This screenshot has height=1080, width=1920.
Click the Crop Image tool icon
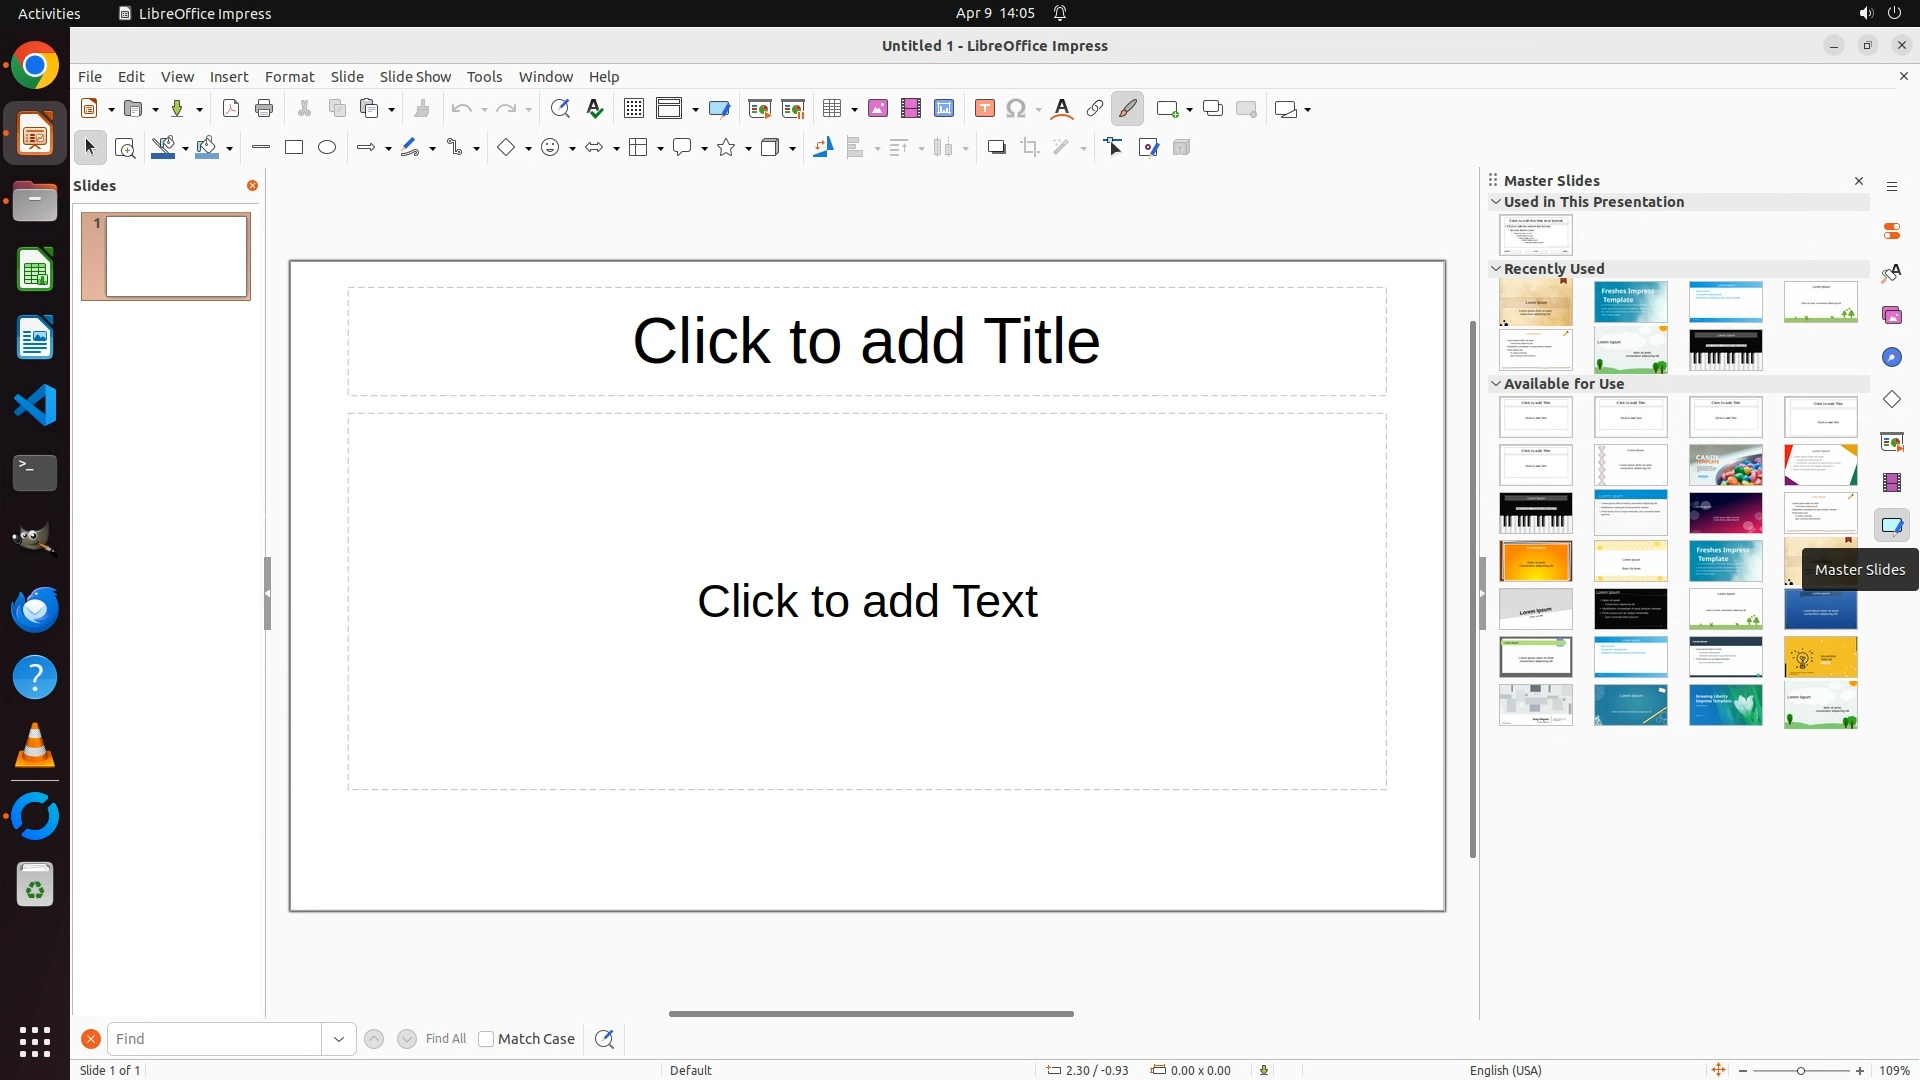[1030, 148]
